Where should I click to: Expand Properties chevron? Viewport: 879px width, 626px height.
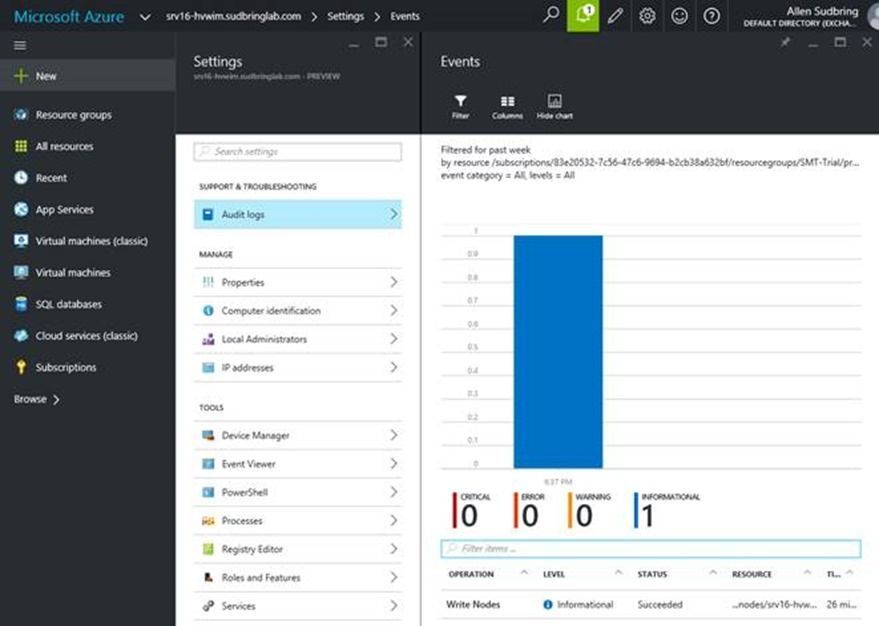coord(394,282)
